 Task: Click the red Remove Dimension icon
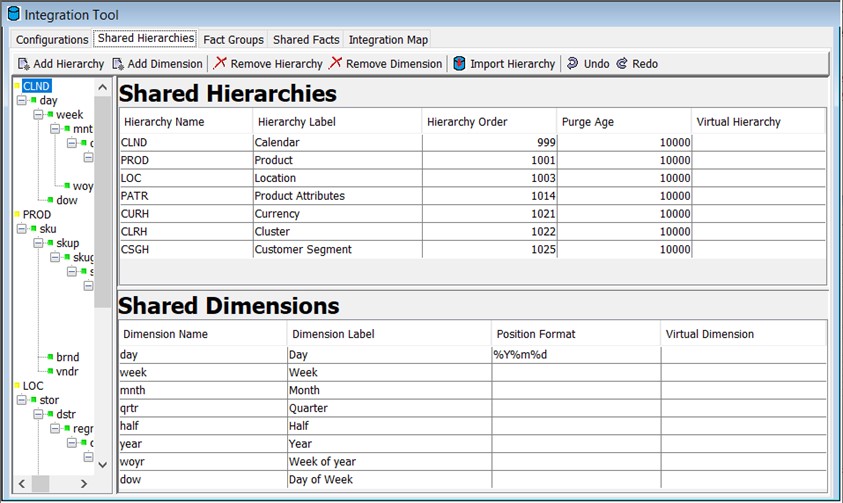335,63
